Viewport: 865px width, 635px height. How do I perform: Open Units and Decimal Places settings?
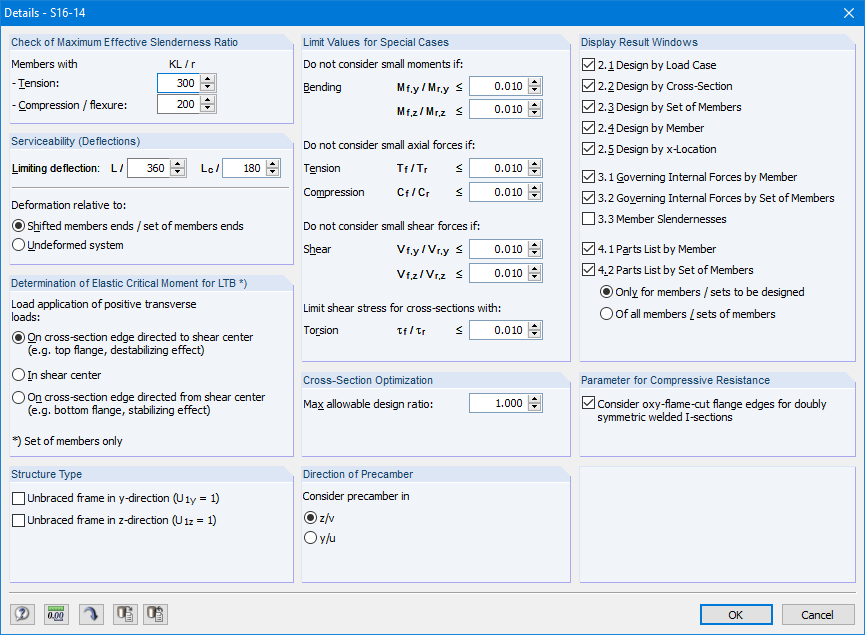point(56,614)
